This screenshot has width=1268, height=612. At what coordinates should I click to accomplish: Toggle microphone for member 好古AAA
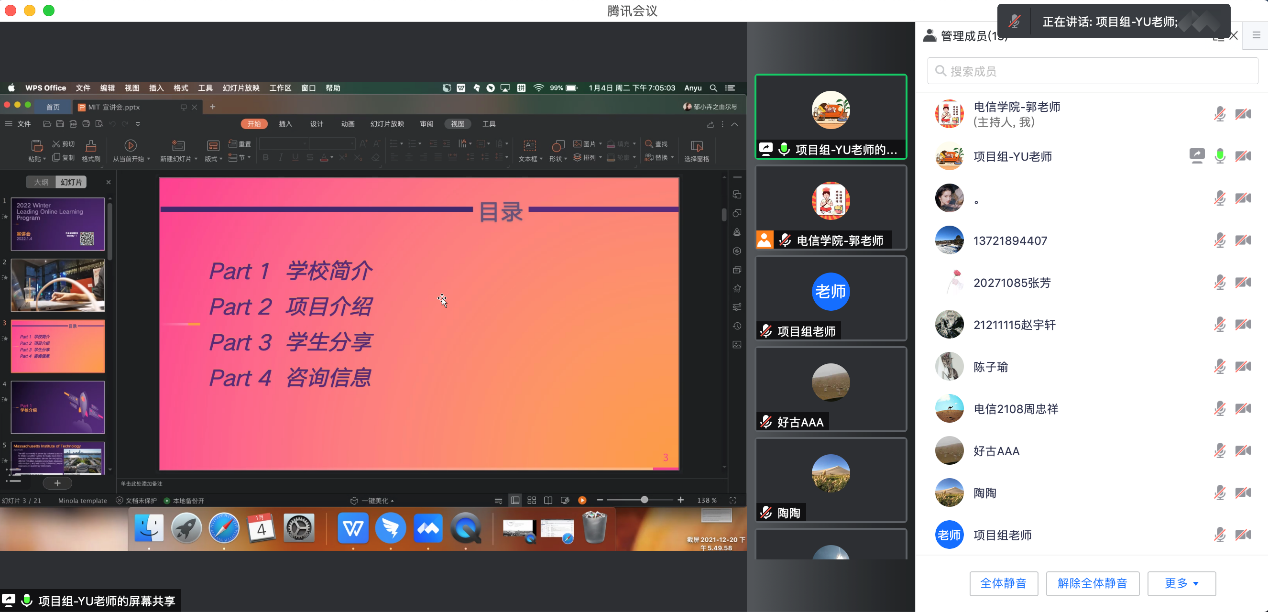1220,450
